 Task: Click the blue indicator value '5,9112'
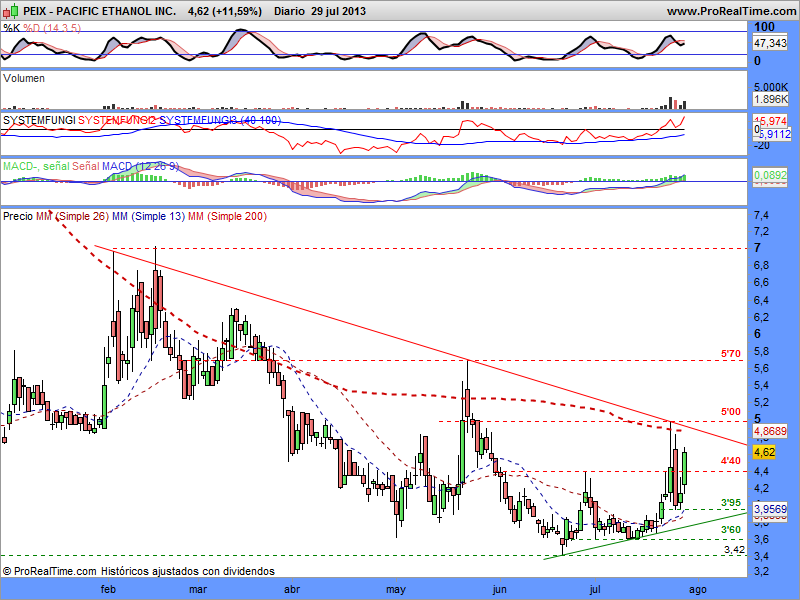click(774, 134)
